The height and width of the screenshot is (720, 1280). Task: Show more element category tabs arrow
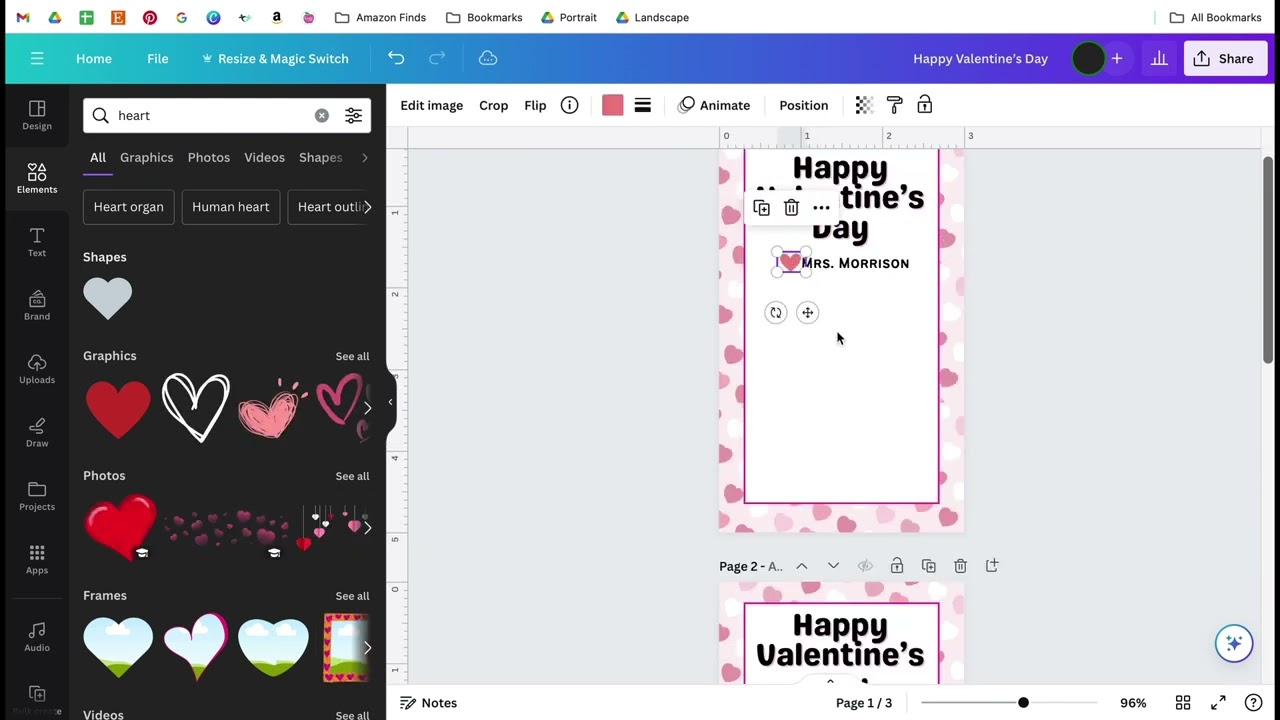[365, 157]
